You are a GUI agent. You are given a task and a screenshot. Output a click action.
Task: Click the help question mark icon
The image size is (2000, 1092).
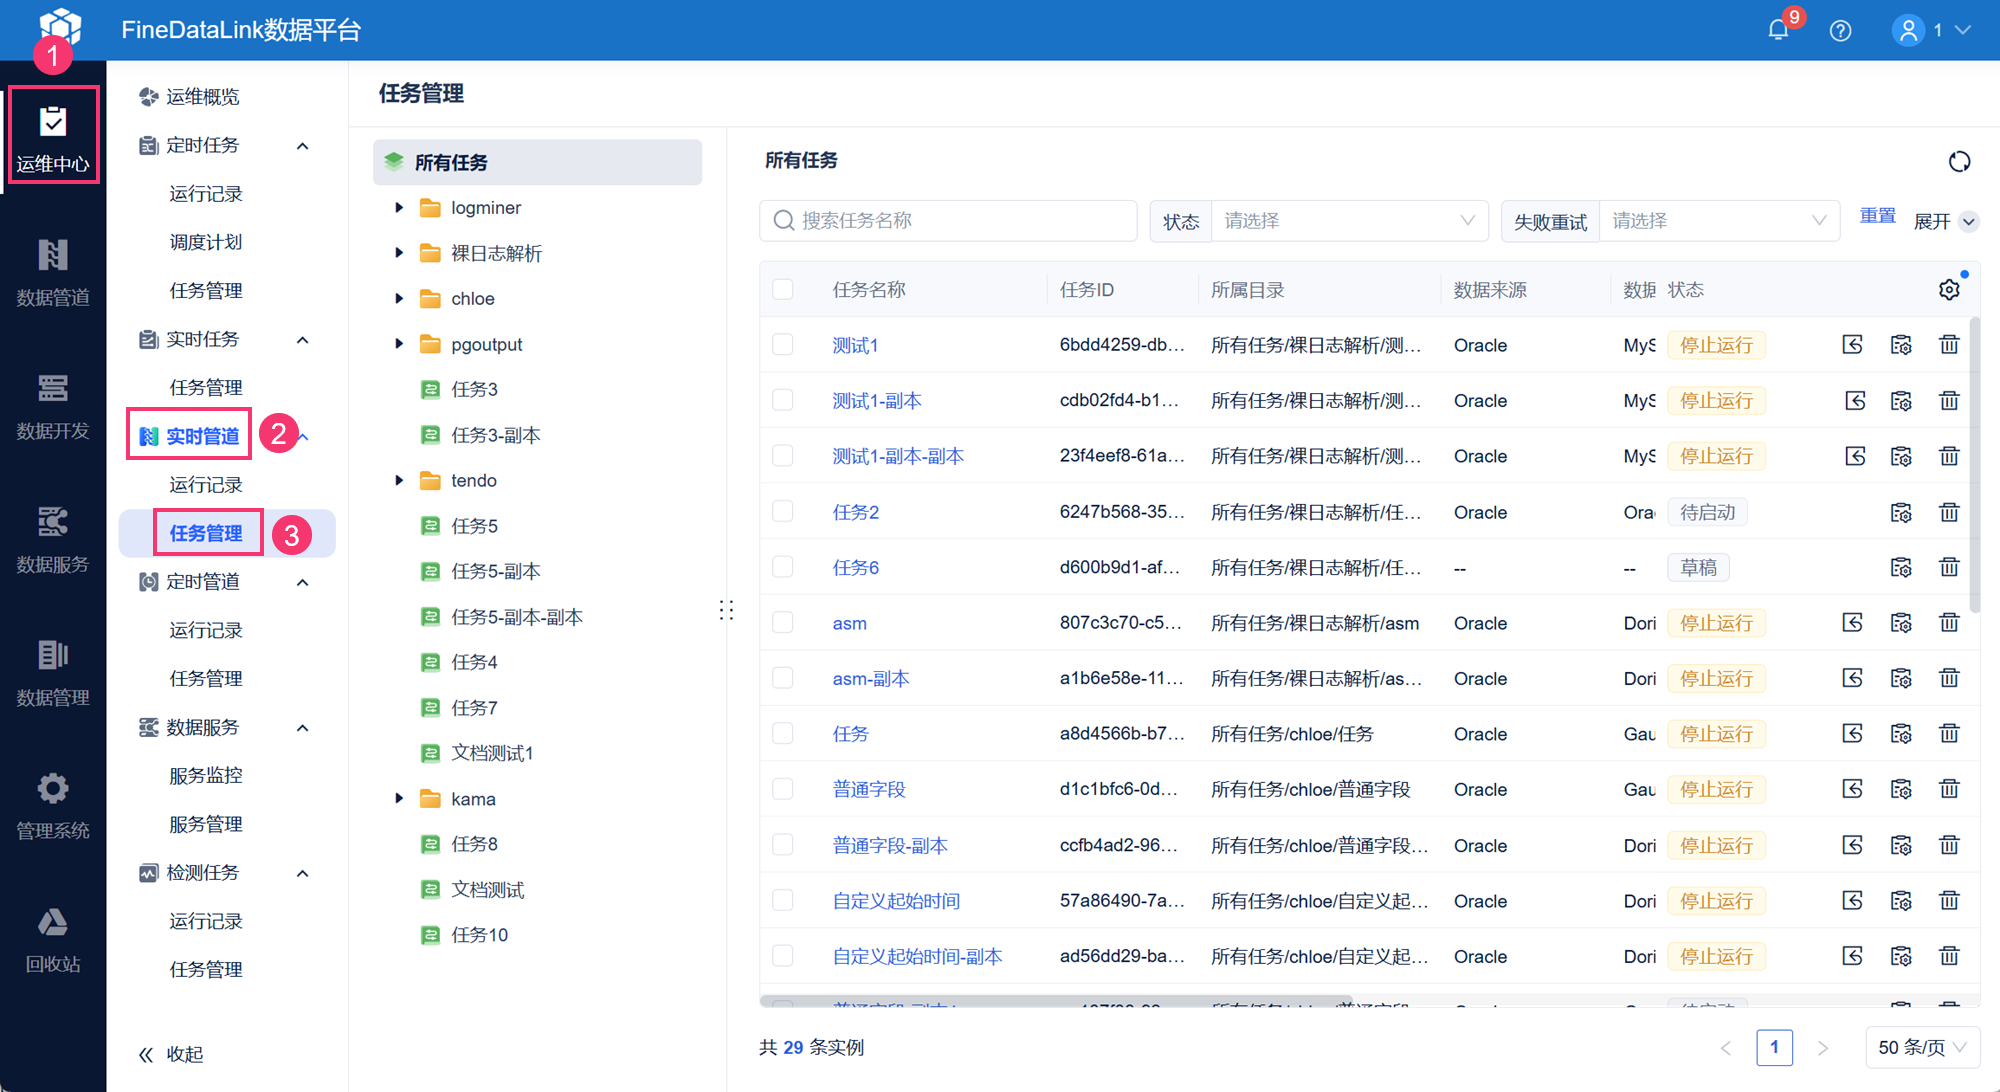tap(1840, 30)
